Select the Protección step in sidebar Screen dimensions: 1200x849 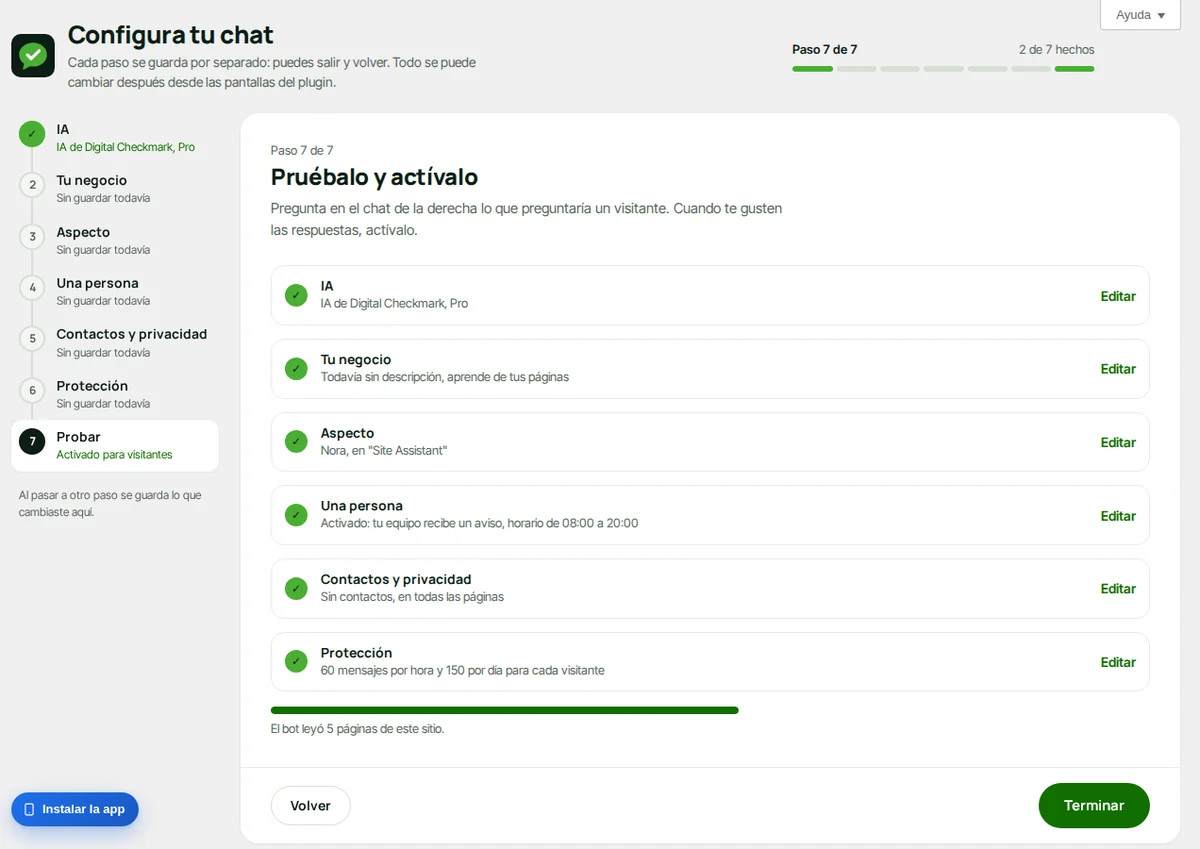115,394
